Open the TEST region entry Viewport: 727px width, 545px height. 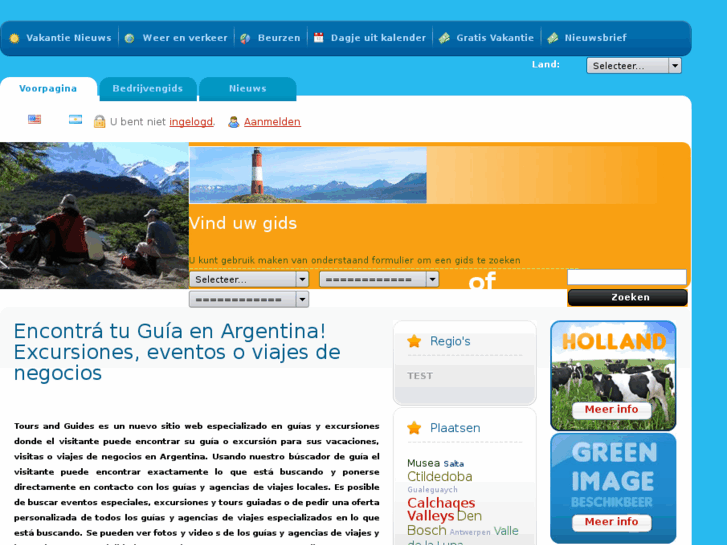[420, 376]
